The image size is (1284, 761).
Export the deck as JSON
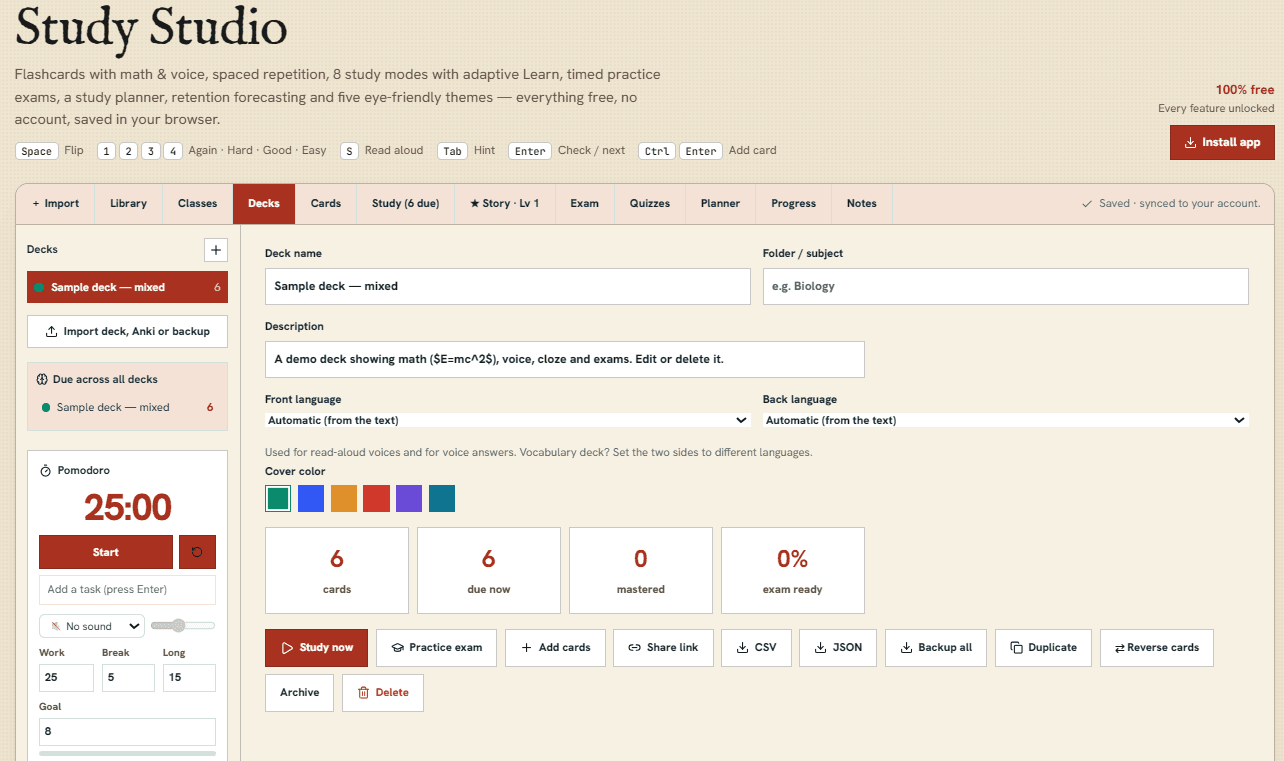pos(838,647)
